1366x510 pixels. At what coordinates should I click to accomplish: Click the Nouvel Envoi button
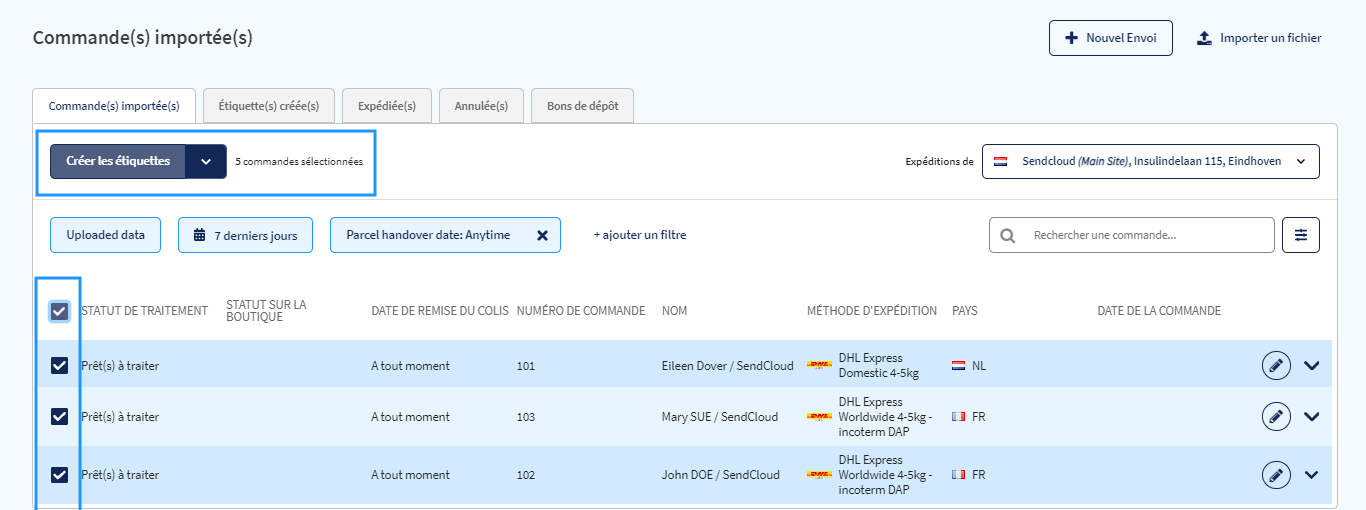1111,38
